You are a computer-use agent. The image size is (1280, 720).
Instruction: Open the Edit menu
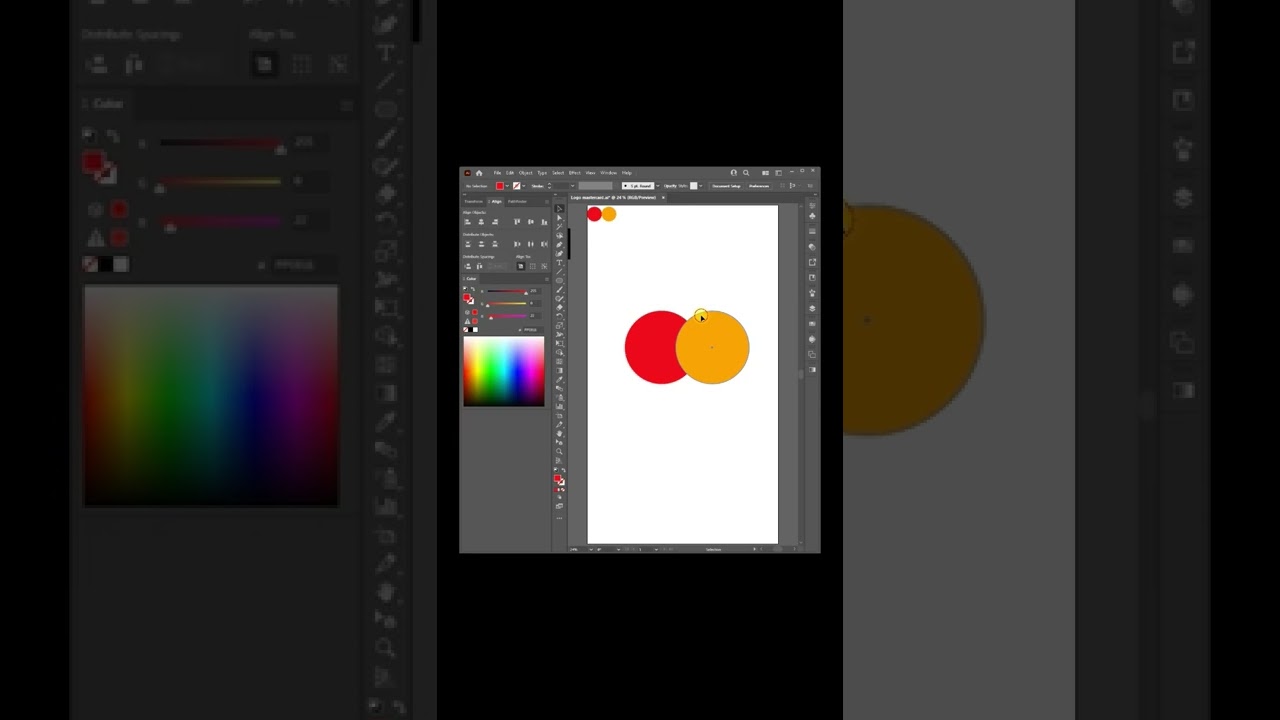click(510, 173)
